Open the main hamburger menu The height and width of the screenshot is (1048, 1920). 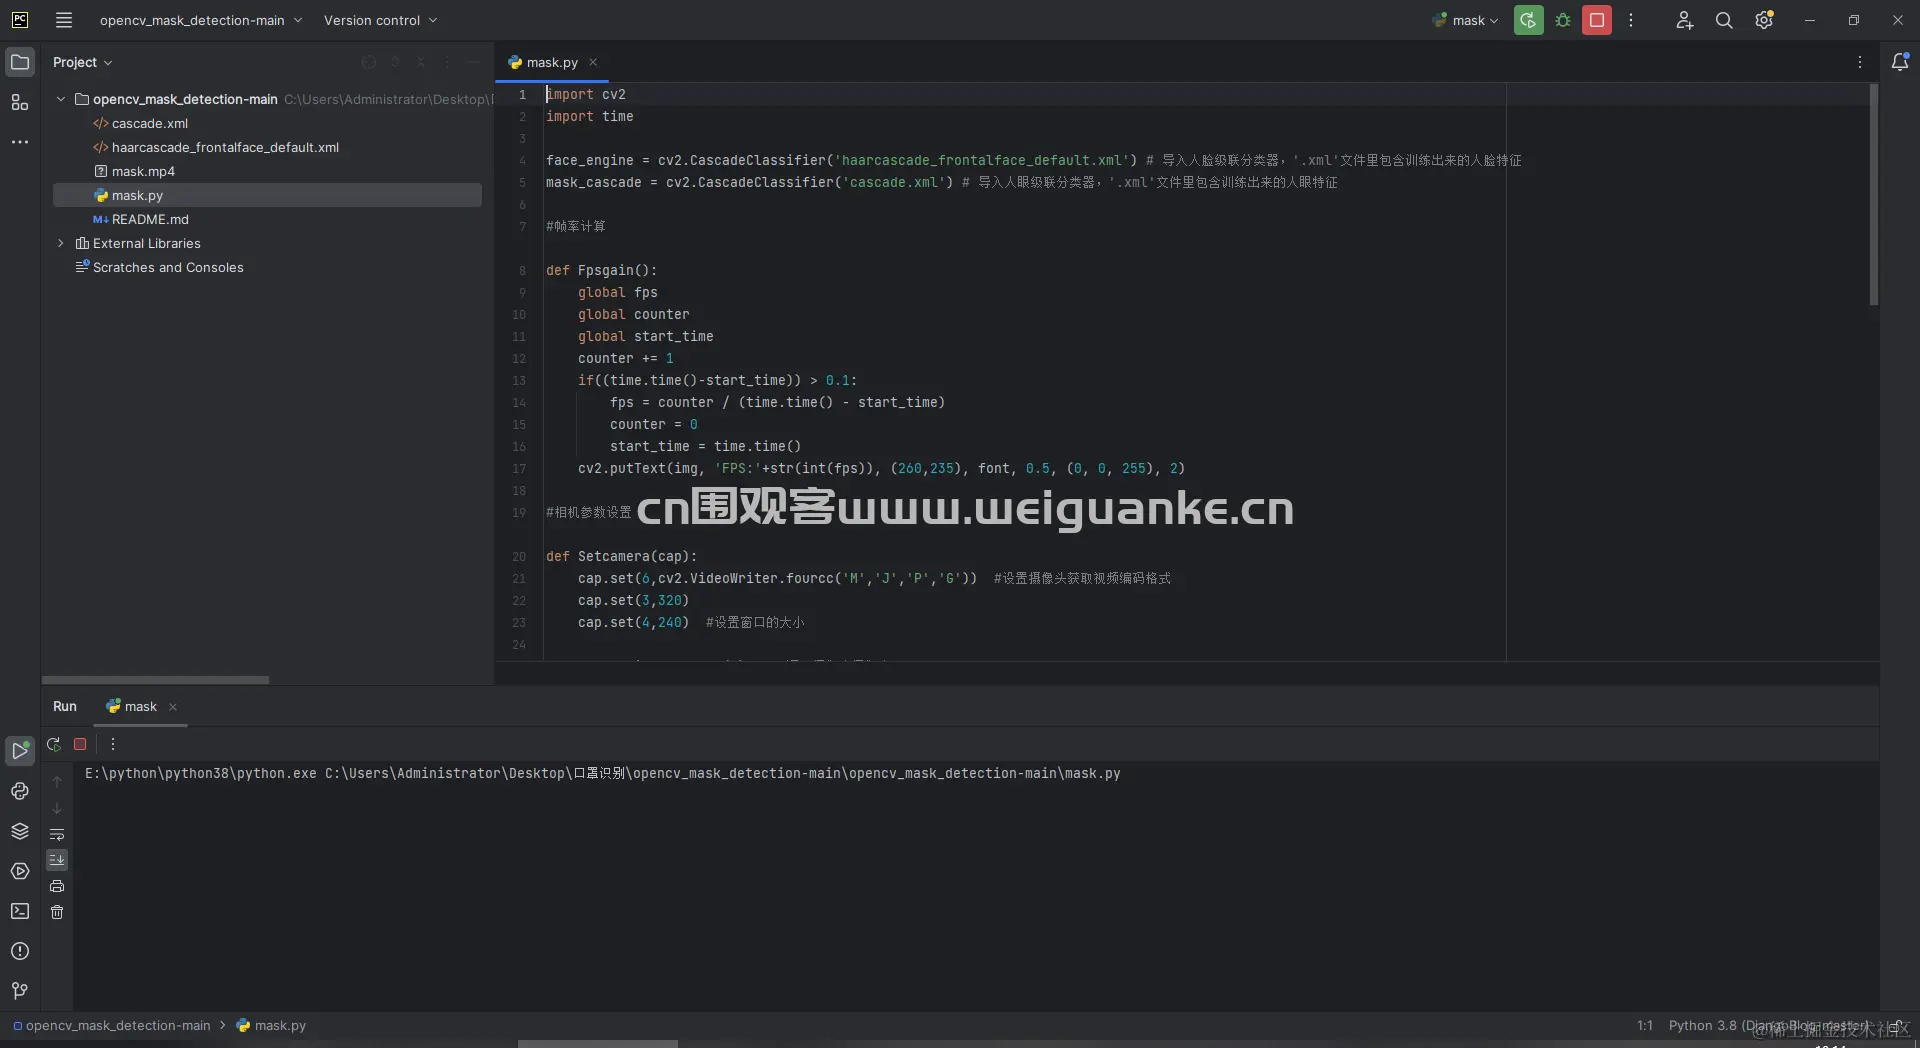(64, 20)
